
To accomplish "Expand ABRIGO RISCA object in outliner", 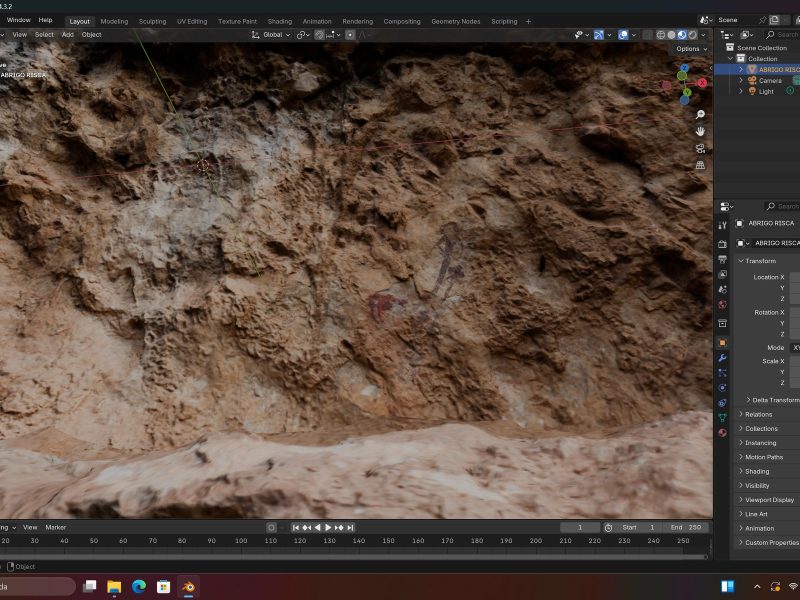I will point(741,69).
